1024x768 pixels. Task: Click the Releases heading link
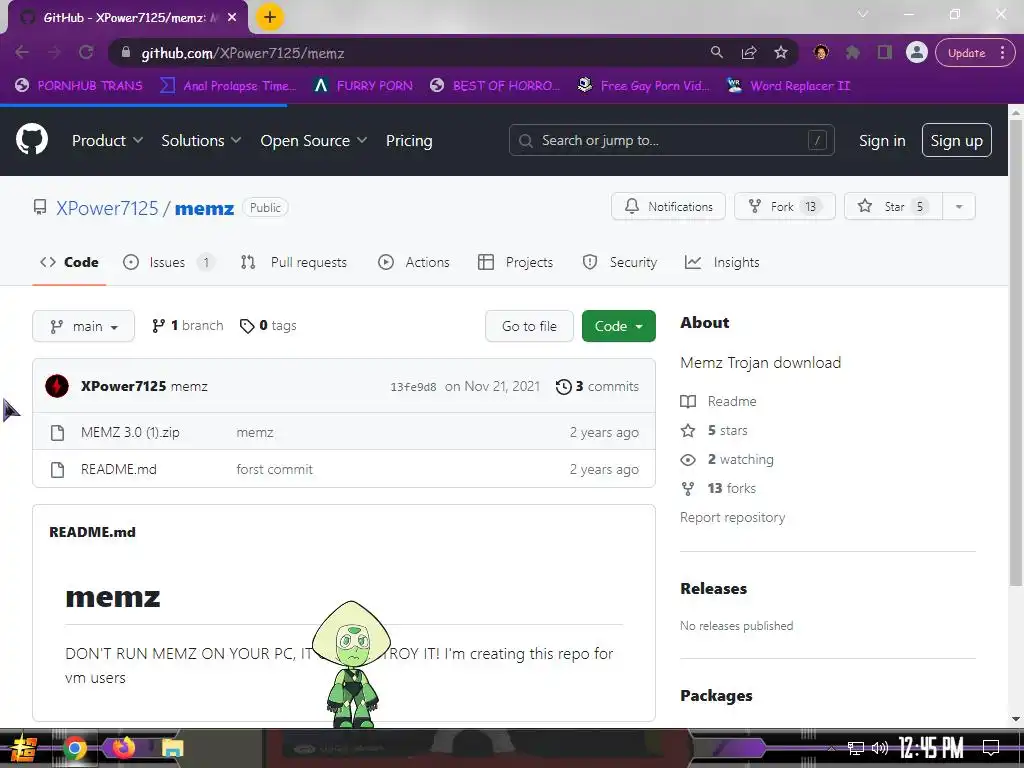(713, 588)
